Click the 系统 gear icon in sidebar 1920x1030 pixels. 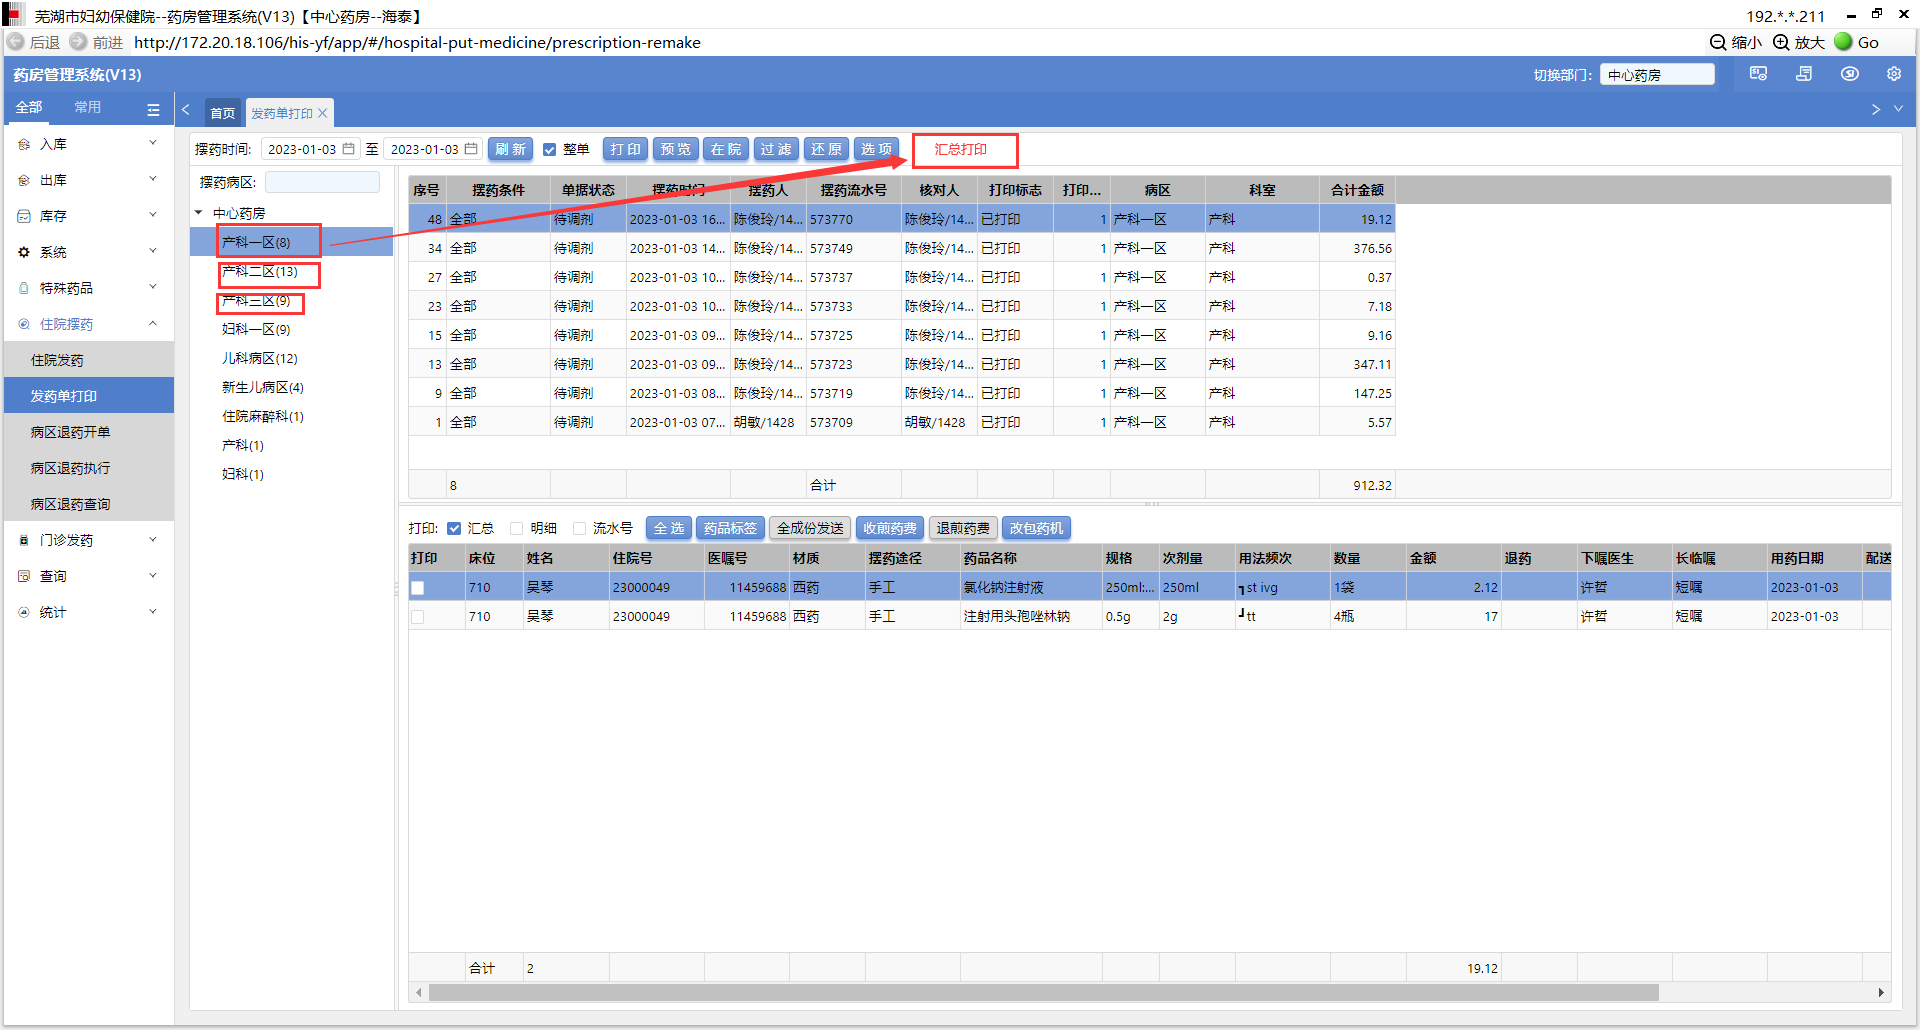[24, 252]
